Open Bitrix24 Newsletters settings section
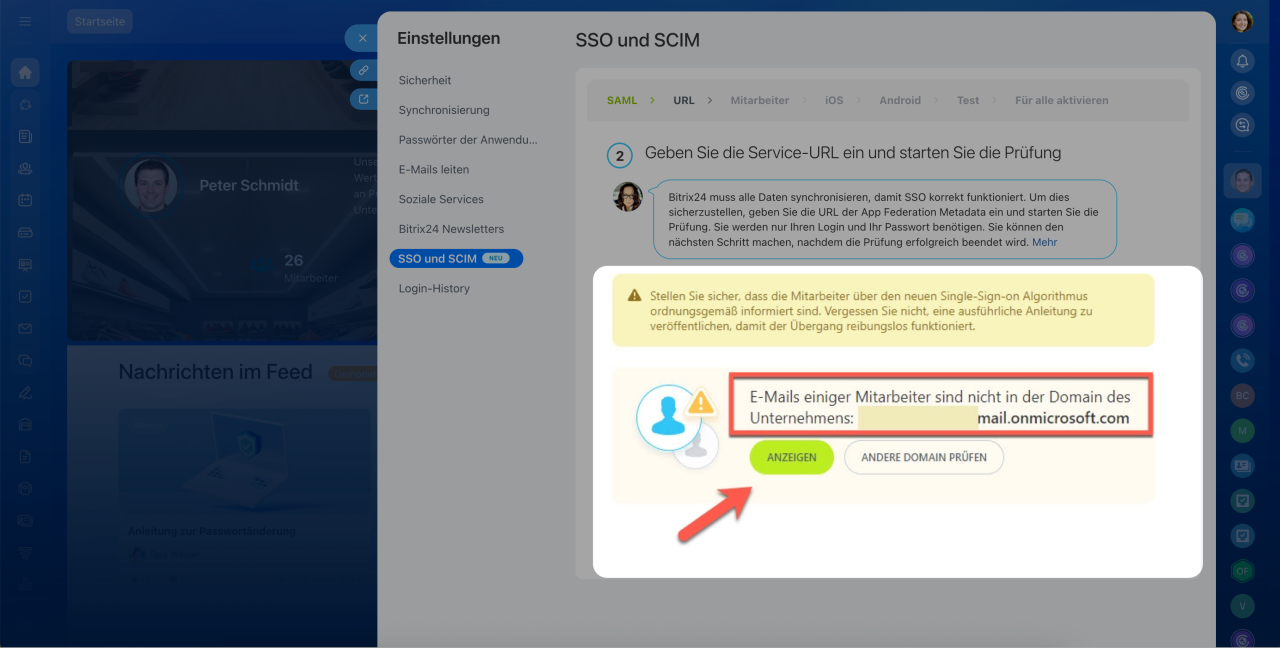The height and width of the screenshot is (648, 1280). pos(451,229)
